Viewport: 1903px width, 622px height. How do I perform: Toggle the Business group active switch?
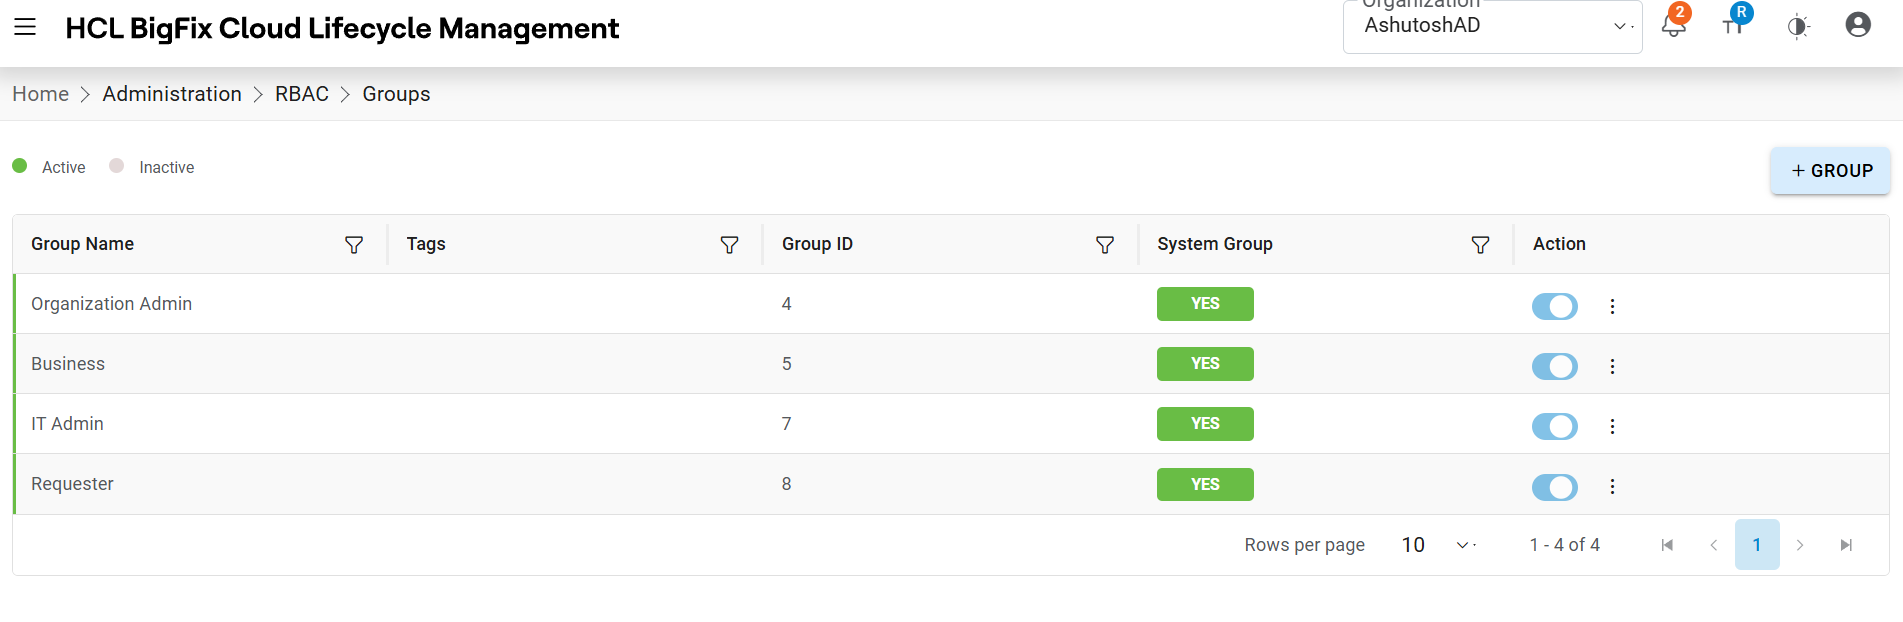click(x=1555, y=366)
